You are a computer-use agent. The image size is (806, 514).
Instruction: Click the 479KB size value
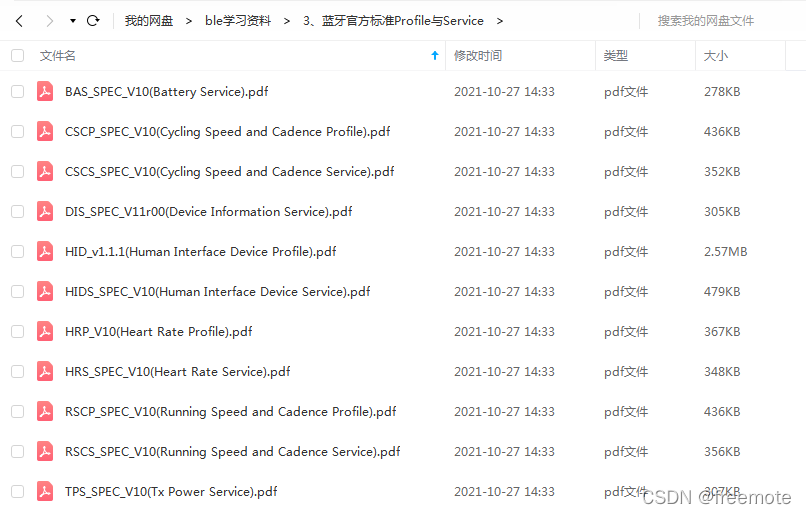[722, 292]
